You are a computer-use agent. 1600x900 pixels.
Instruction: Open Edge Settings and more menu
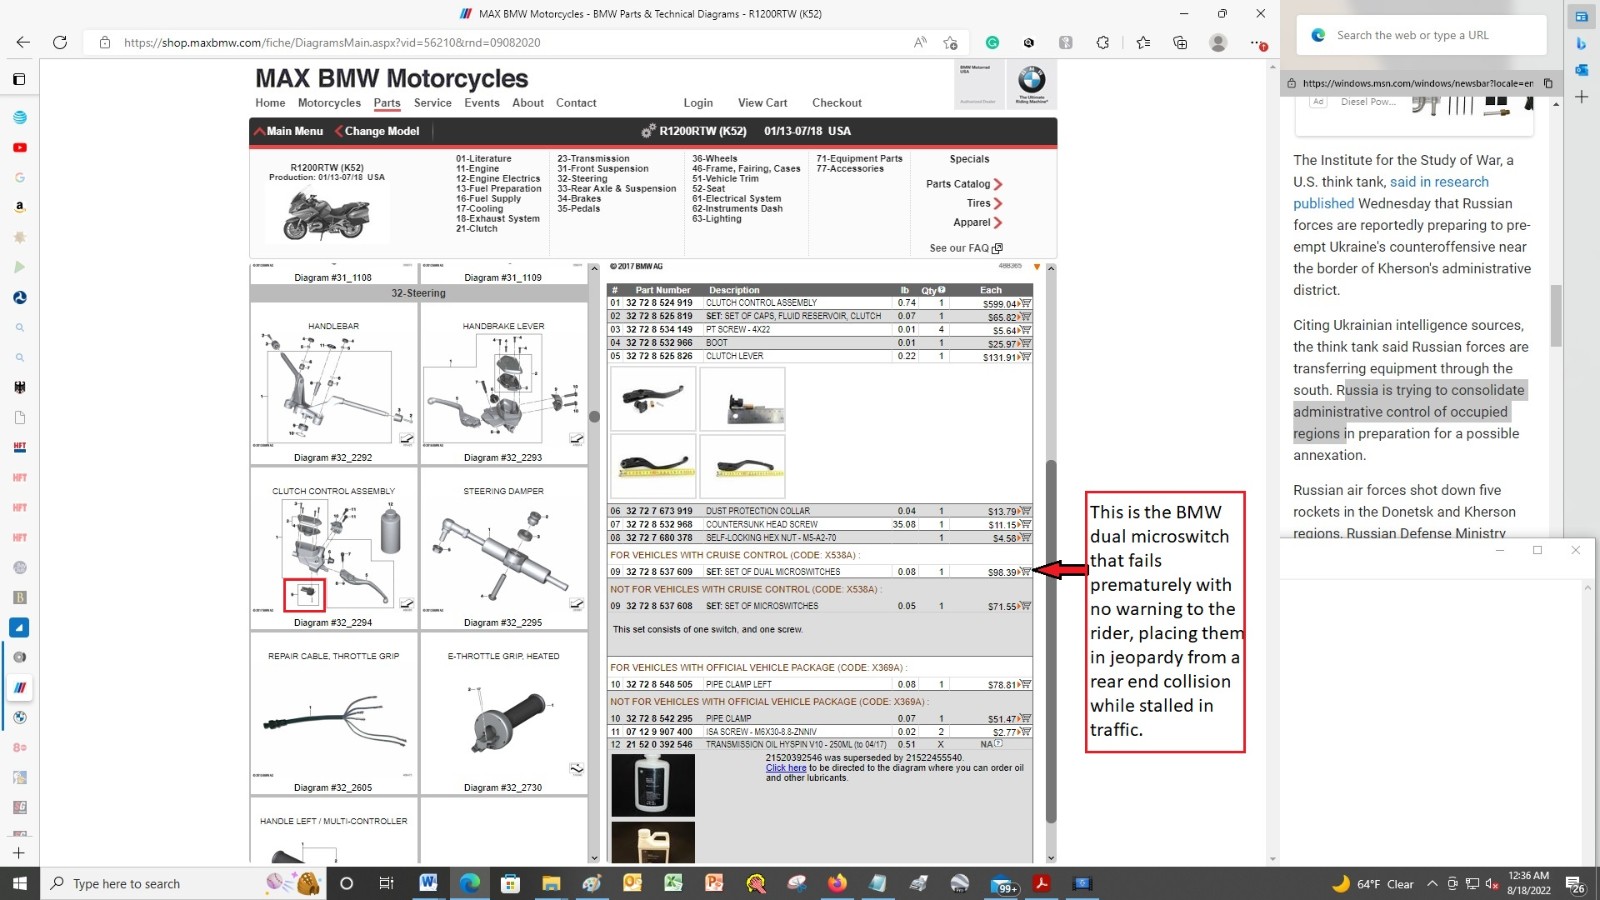pyautogui.click(x=1257, y=42)
